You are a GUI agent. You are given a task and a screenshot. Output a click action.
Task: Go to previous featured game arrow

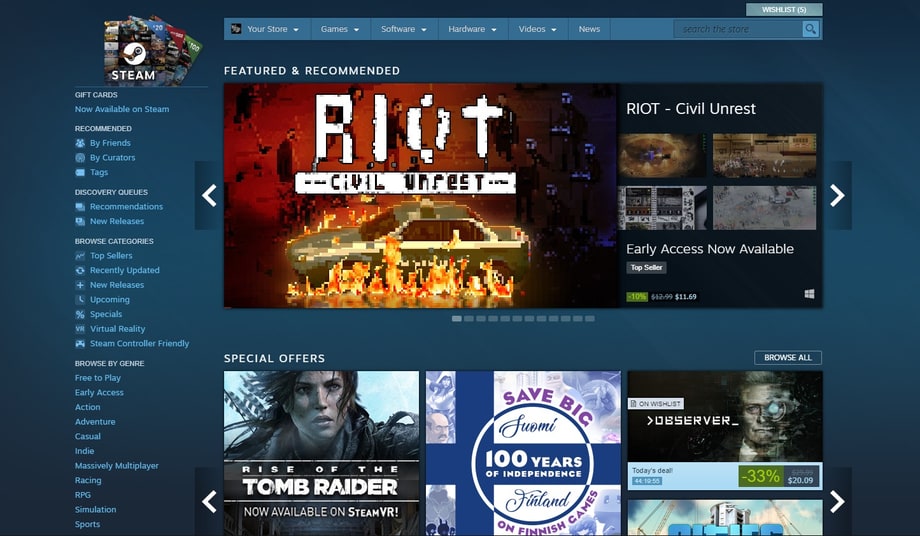pyautogui.click(x=209, y=195)
